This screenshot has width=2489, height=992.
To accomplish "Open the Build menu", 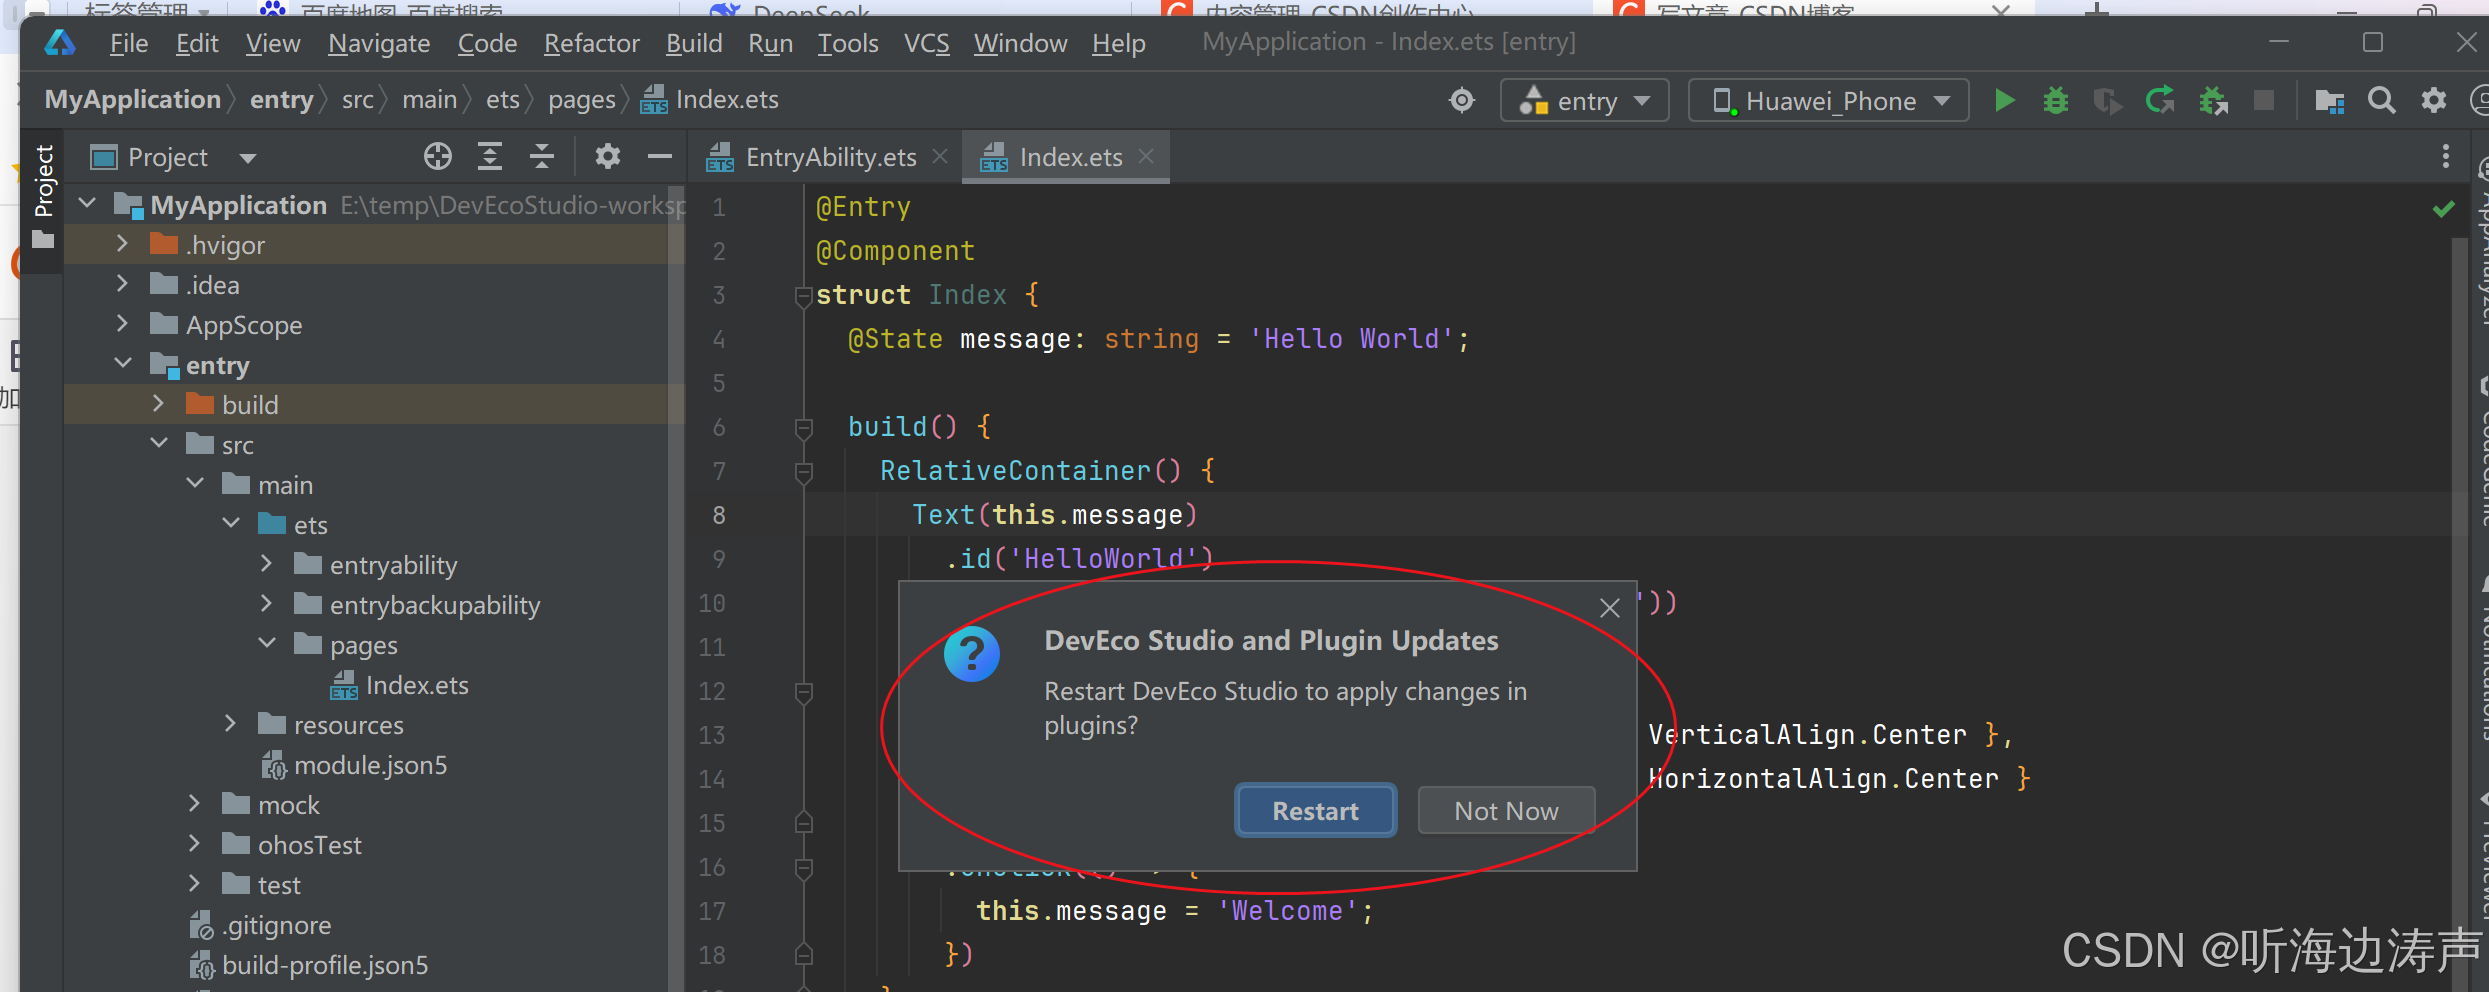I will pyautogui.click(x=694, y=43).
